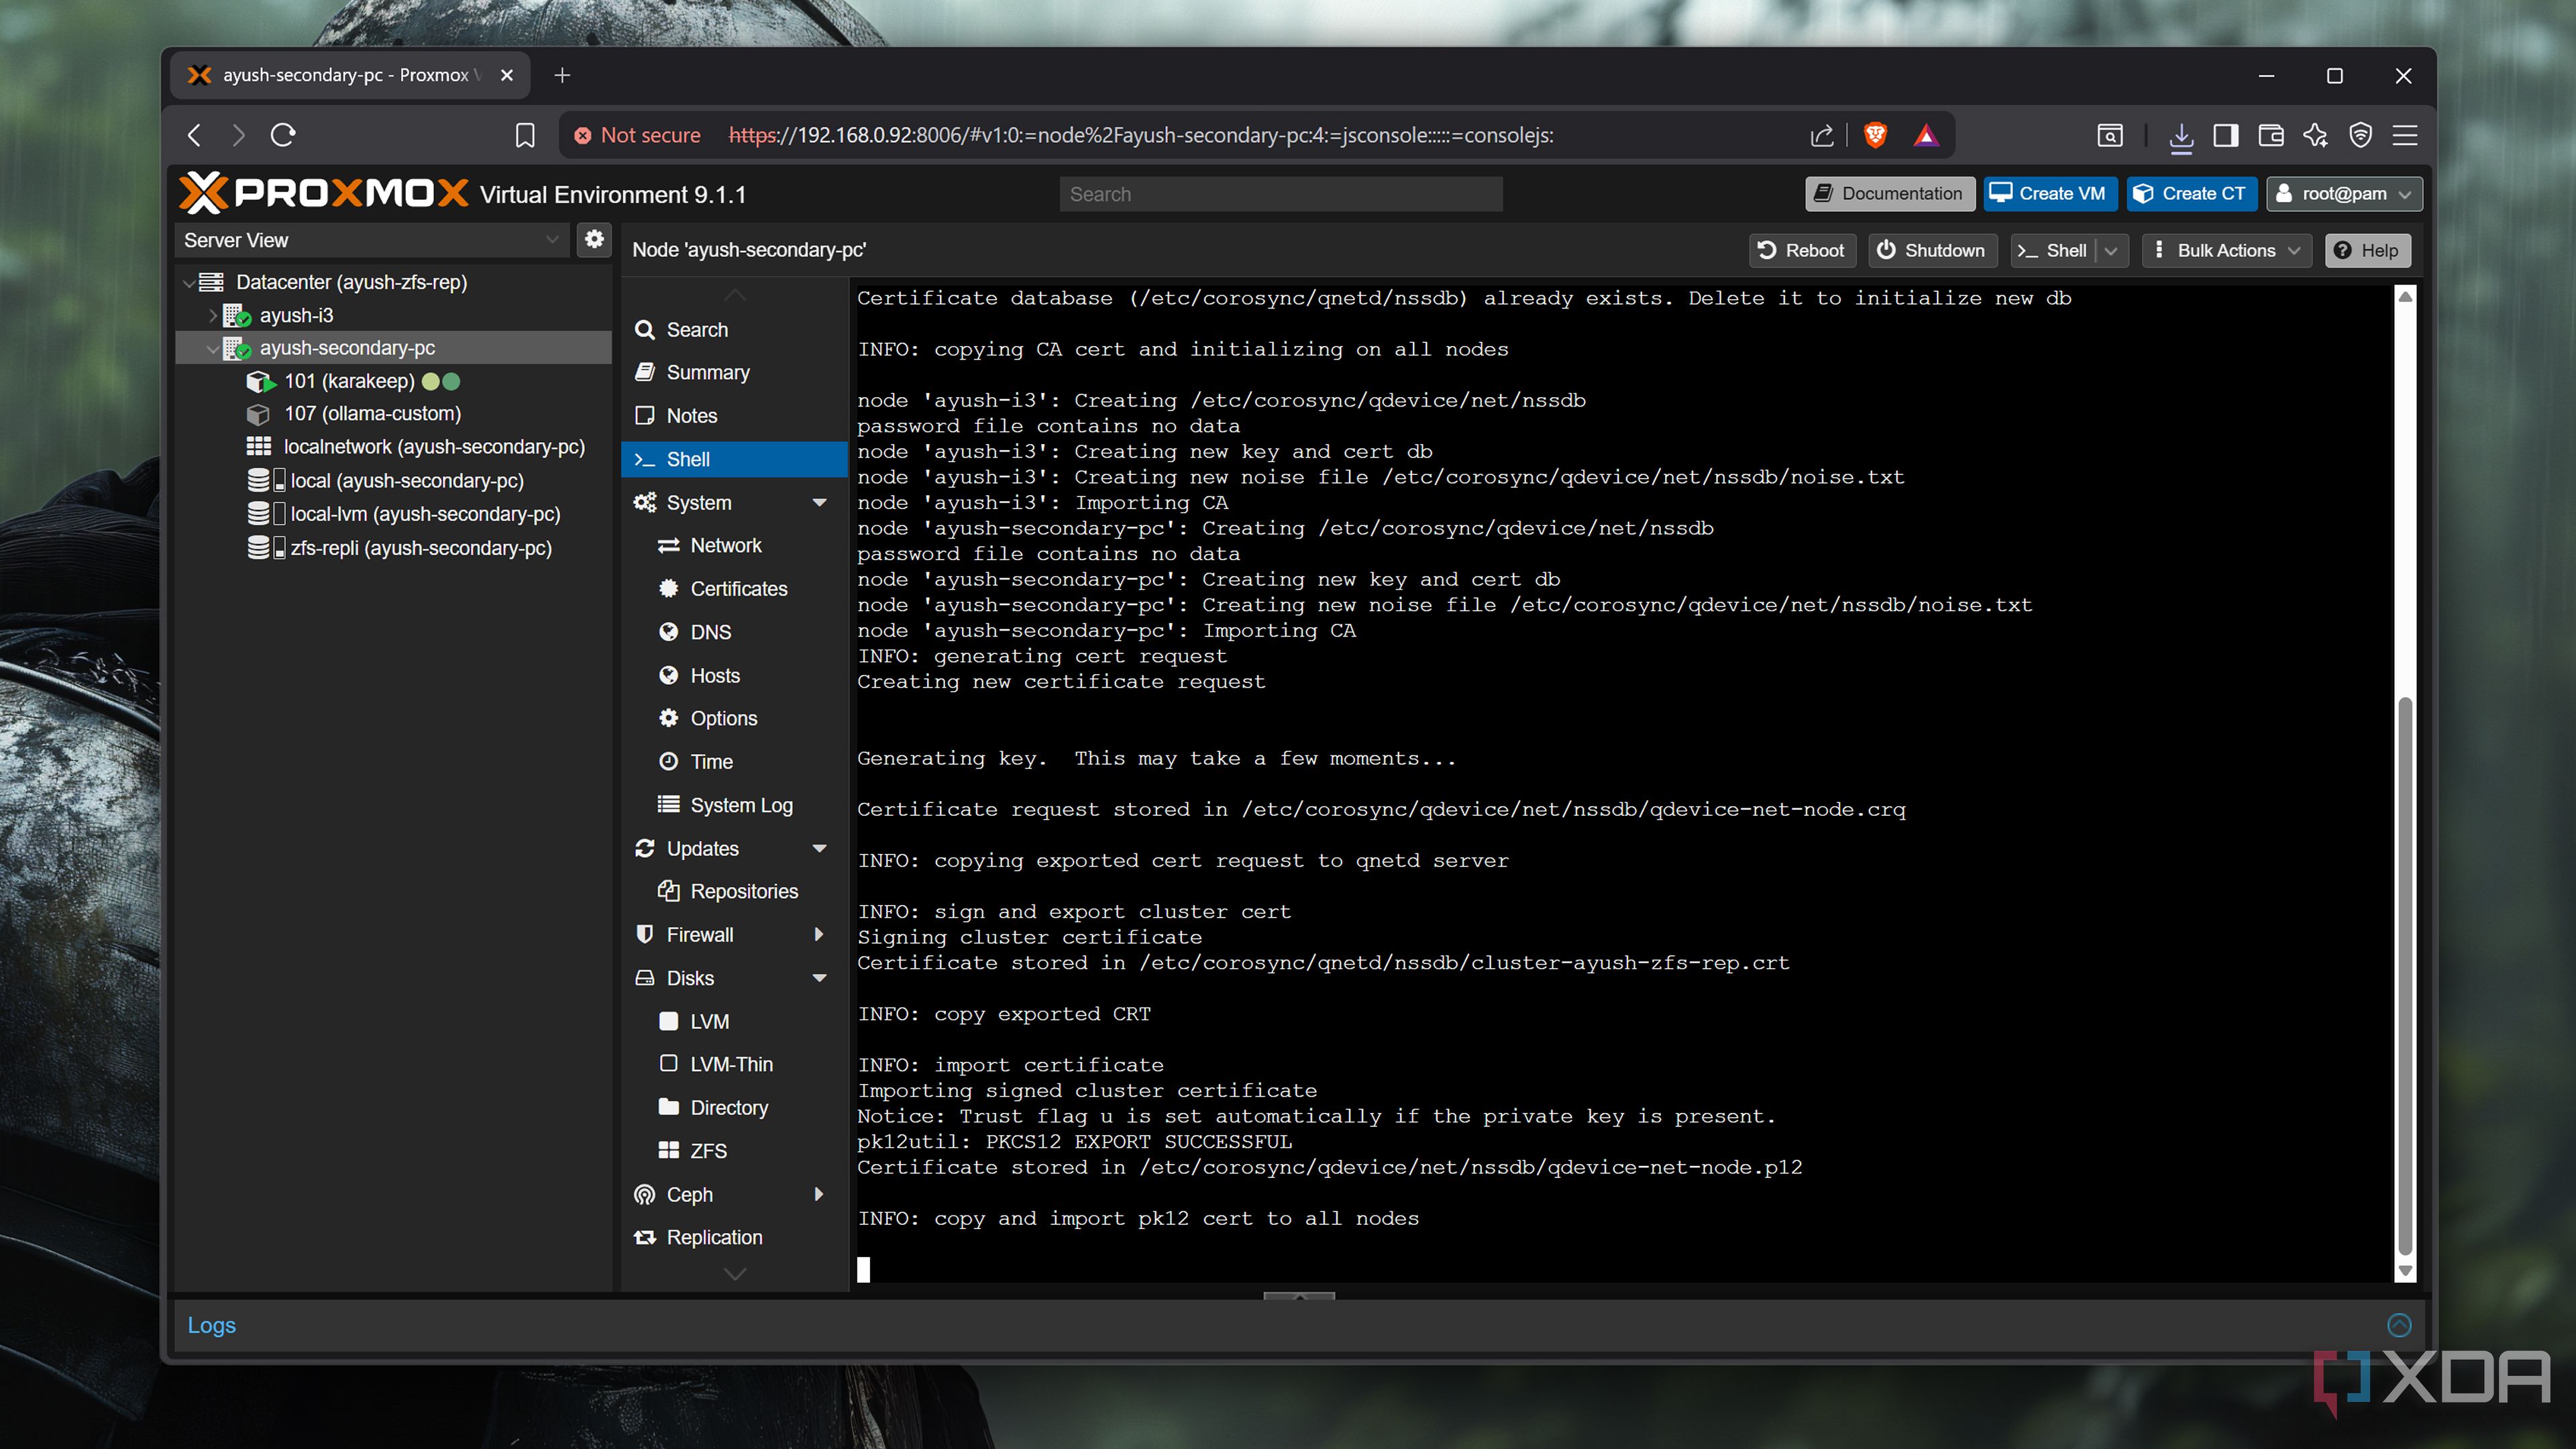Image resolution: width=2576 pixels, height=1449 pixels.
Task: Expand the Ceph submenu arrow
Action: [x=819, y=1194]
